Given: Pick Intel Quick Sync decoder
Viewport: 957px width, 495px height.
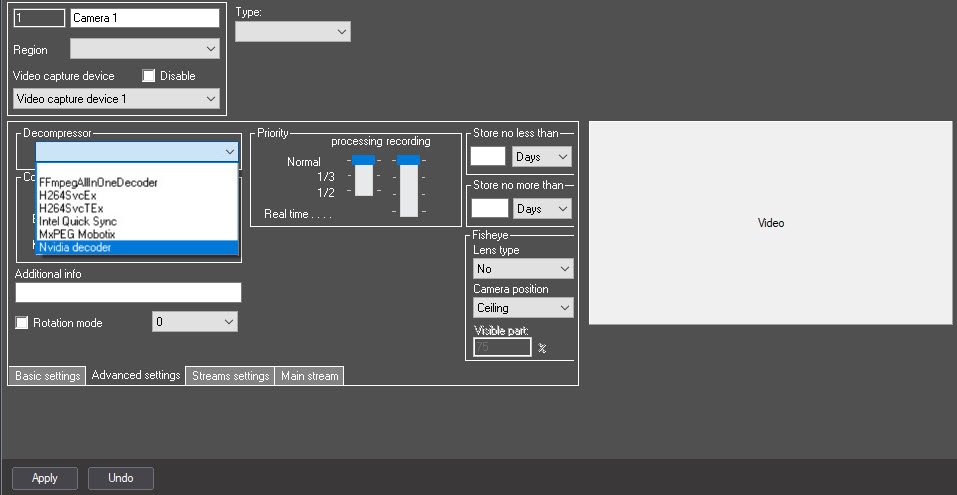Looking at the screenshot, I should 137,221.
